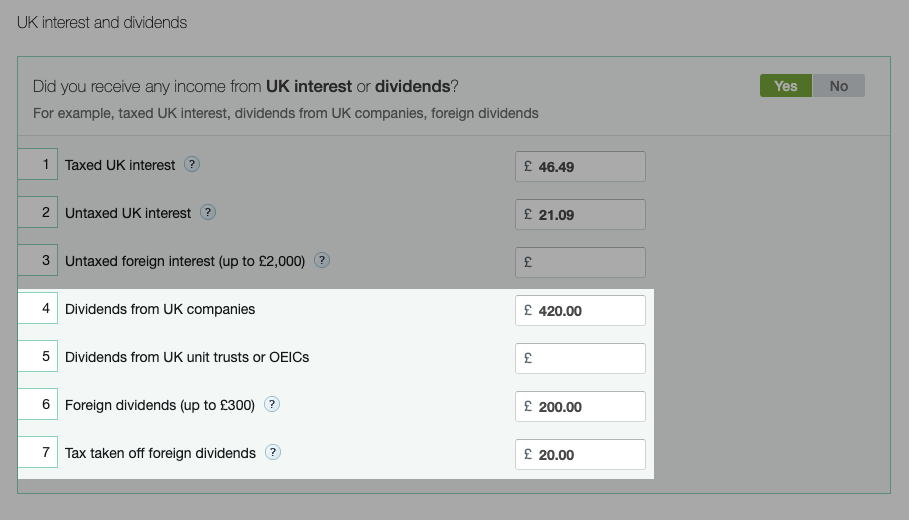
Task: Select row number 5 box
Action: tap(38, 356)
